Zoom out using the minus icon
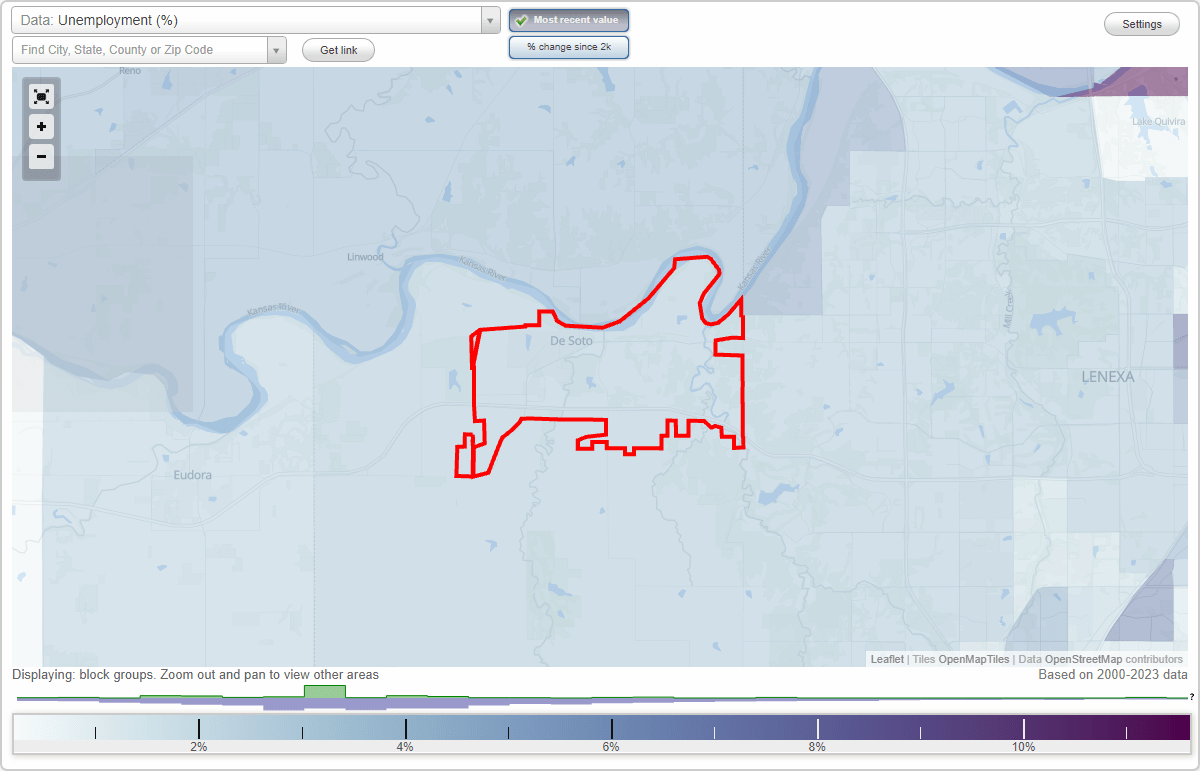Screen dimensions: 1200x771 41,157
